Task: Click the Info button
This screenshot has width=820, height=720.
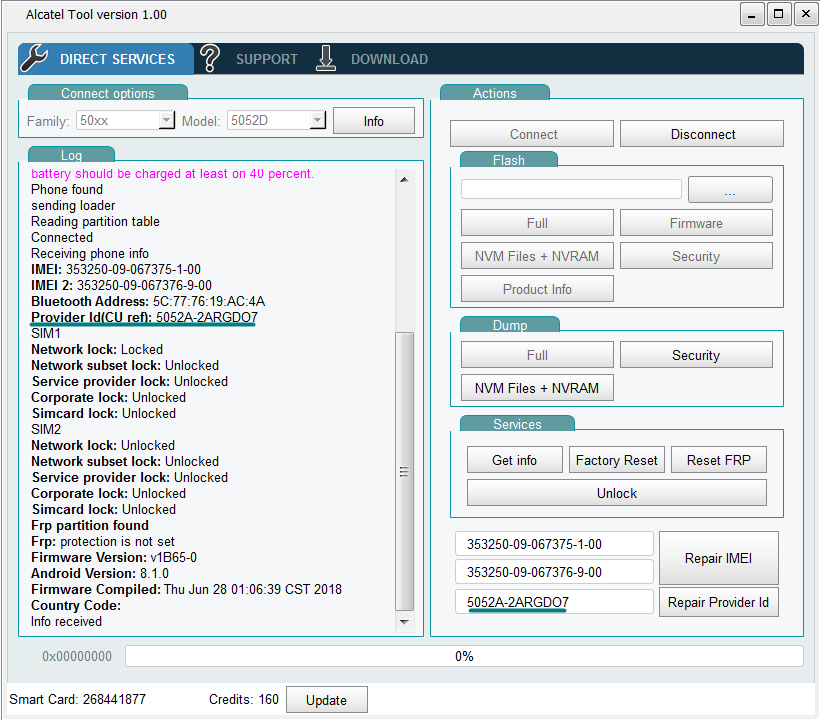Action: pyautogui.click(x=373, y=121)
